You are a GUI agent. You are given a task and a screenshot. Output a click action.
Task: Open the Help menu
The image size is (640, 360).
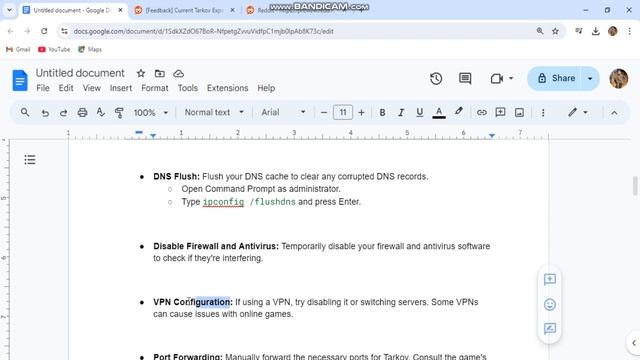pos(266,88)
